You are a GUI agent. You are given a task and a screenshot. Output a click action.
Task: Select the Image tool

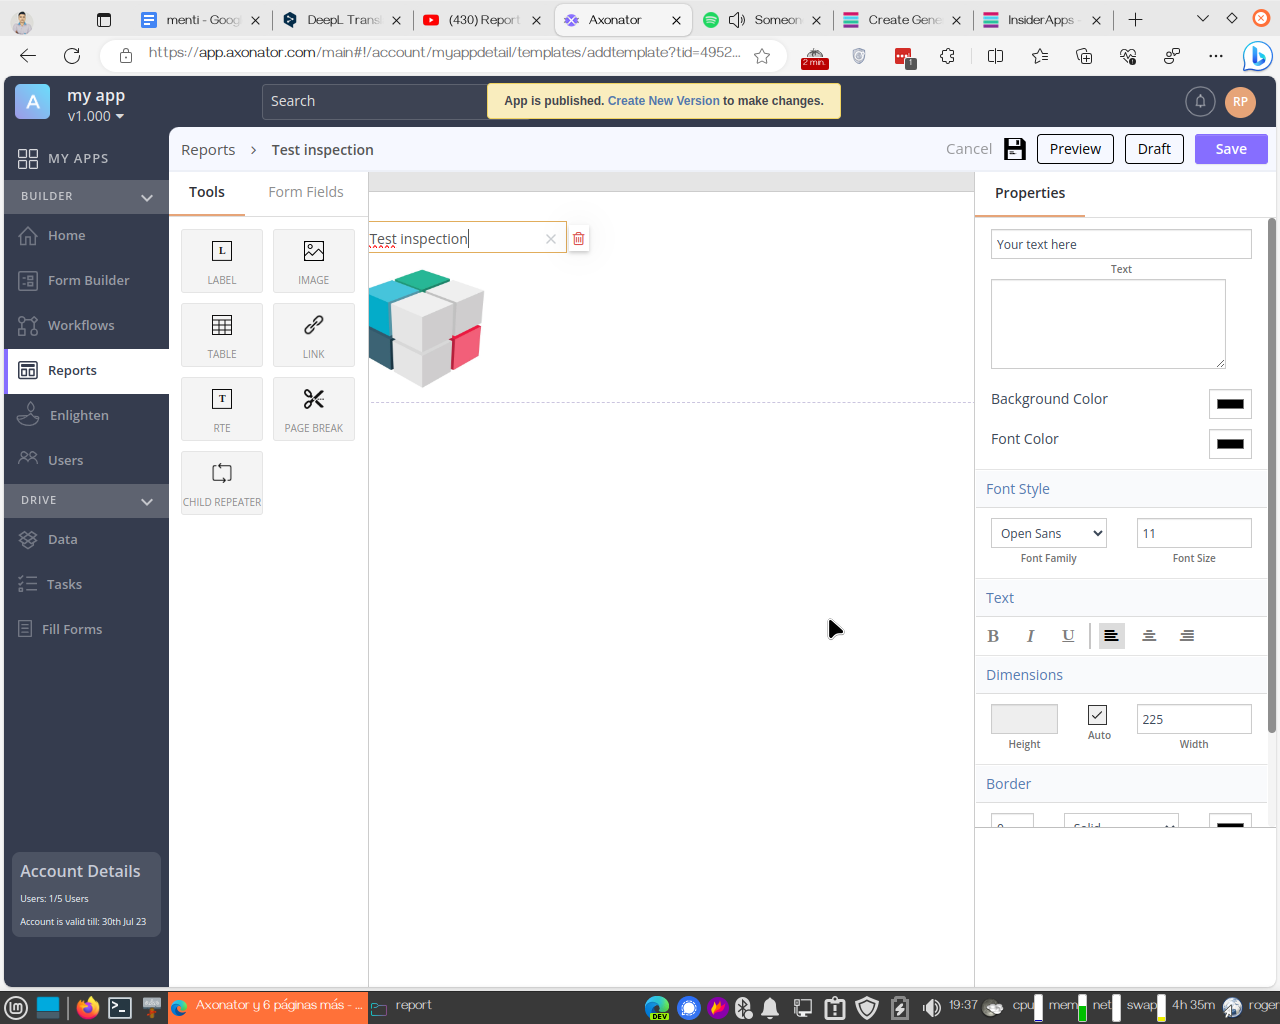pos(313,260)
